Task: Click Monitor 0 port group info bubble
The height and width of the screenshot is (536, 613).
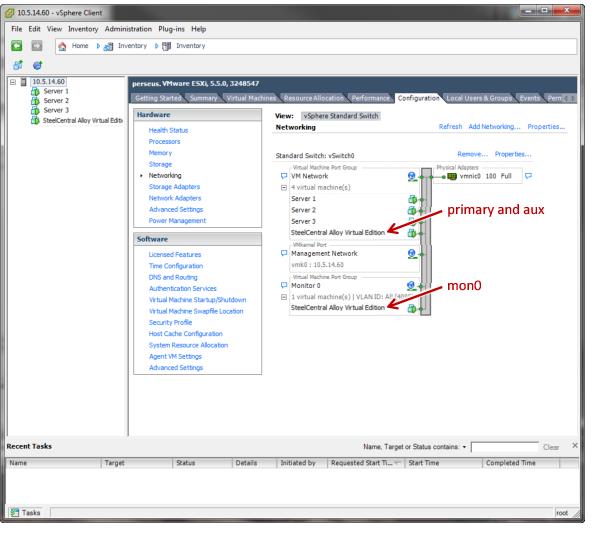Action: (284, 285)
